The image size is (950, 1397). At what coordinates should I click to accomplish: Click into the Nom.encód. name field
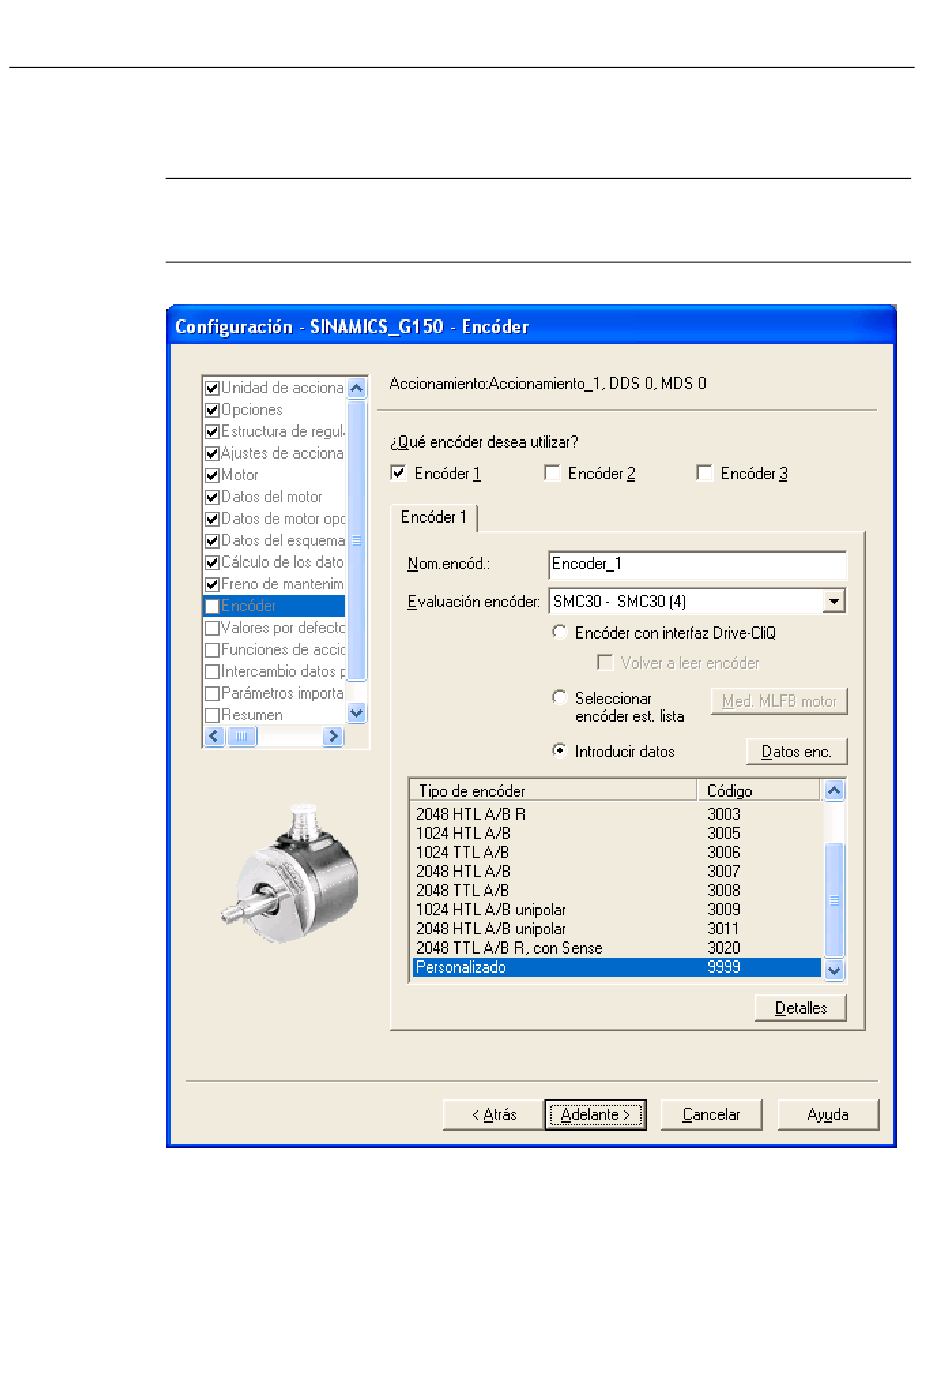click(697, 565)
